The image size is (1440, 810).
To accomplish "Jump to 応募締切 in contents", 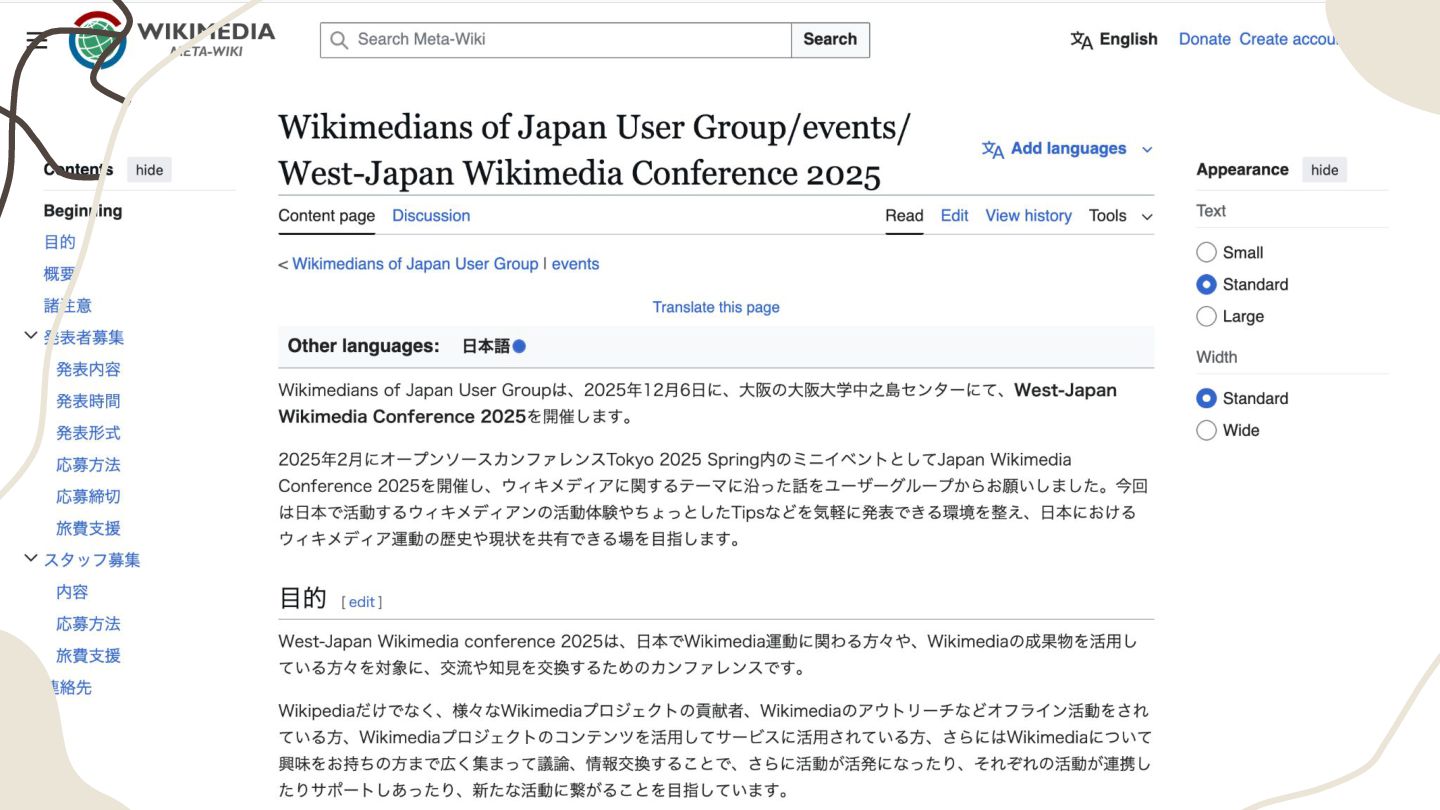I will (x=88, y=497).
